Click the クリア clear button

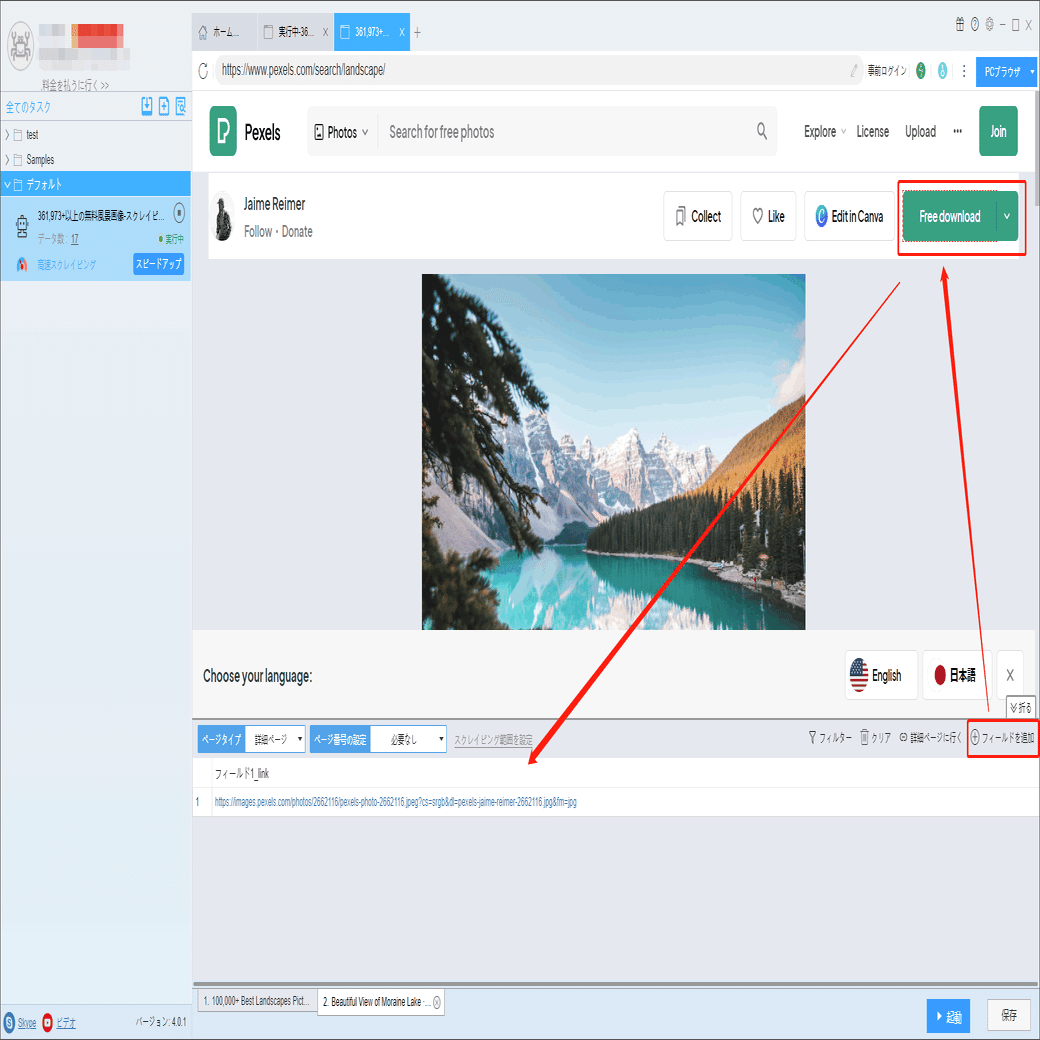coord(876,738)
